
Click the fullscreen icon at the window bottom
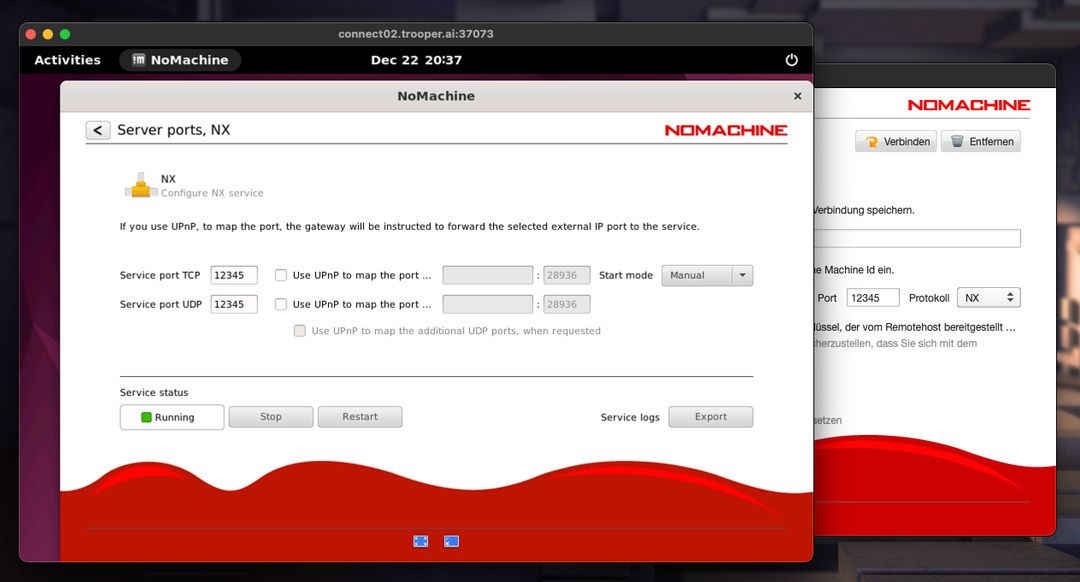pyautogui.click(x=419, y=541)
